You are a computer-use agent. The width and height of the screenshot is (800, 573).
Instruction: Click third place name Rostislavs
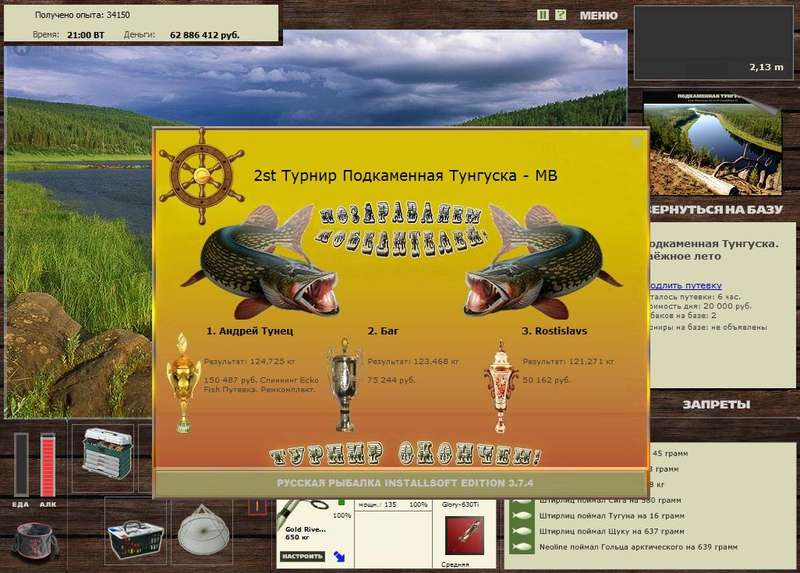[554, 331]
